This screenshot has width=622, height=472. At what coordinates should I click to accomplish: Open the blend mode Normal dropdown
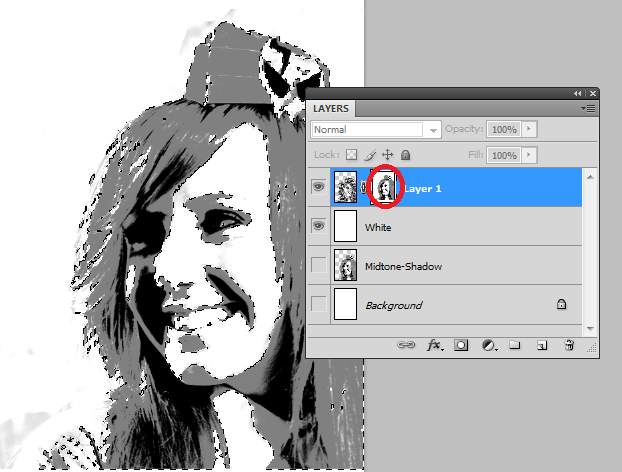click(x=433, y=130)
